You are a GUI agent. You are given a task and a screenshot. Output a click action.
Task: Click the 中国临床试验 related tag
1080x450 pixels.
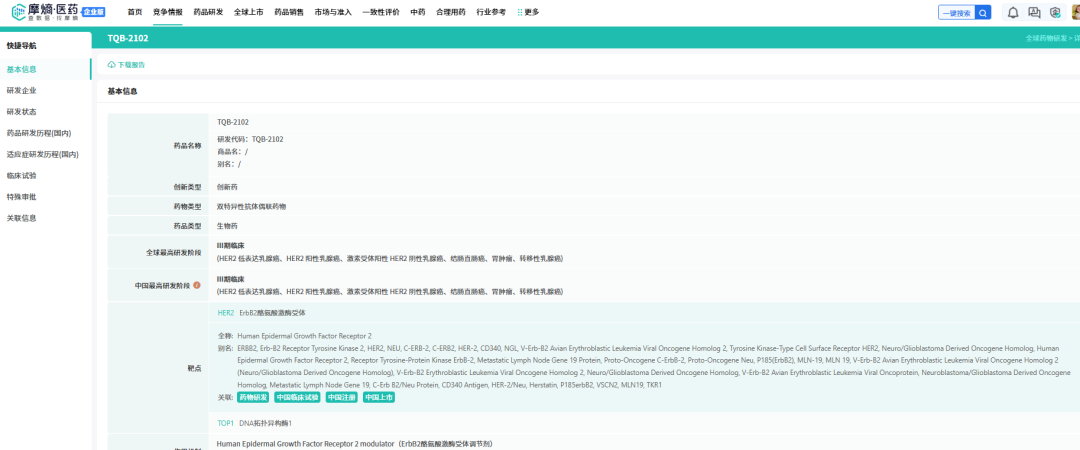click(297, 398)
